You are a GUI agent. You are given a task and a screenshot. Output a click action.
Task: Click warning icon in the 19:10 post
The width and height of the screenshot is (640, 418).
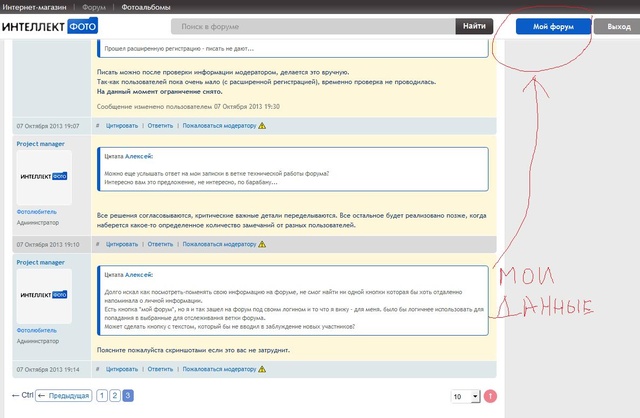click(262, 244)
